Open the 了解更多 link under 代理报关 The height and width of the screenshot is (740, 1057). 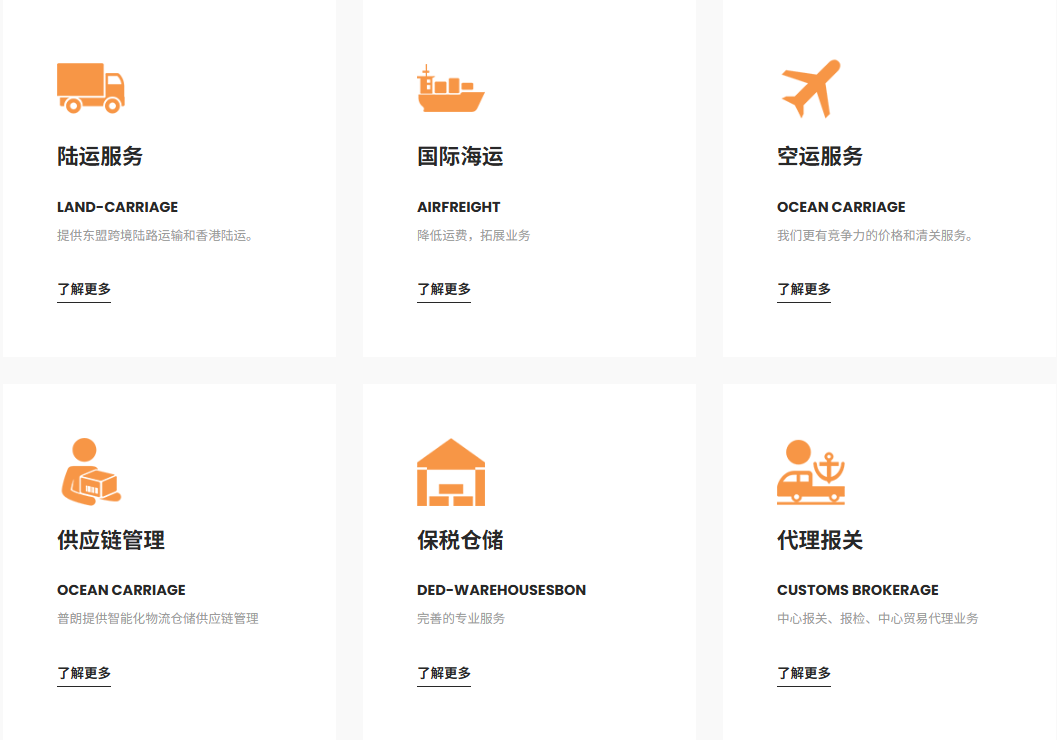click(804, 673)
